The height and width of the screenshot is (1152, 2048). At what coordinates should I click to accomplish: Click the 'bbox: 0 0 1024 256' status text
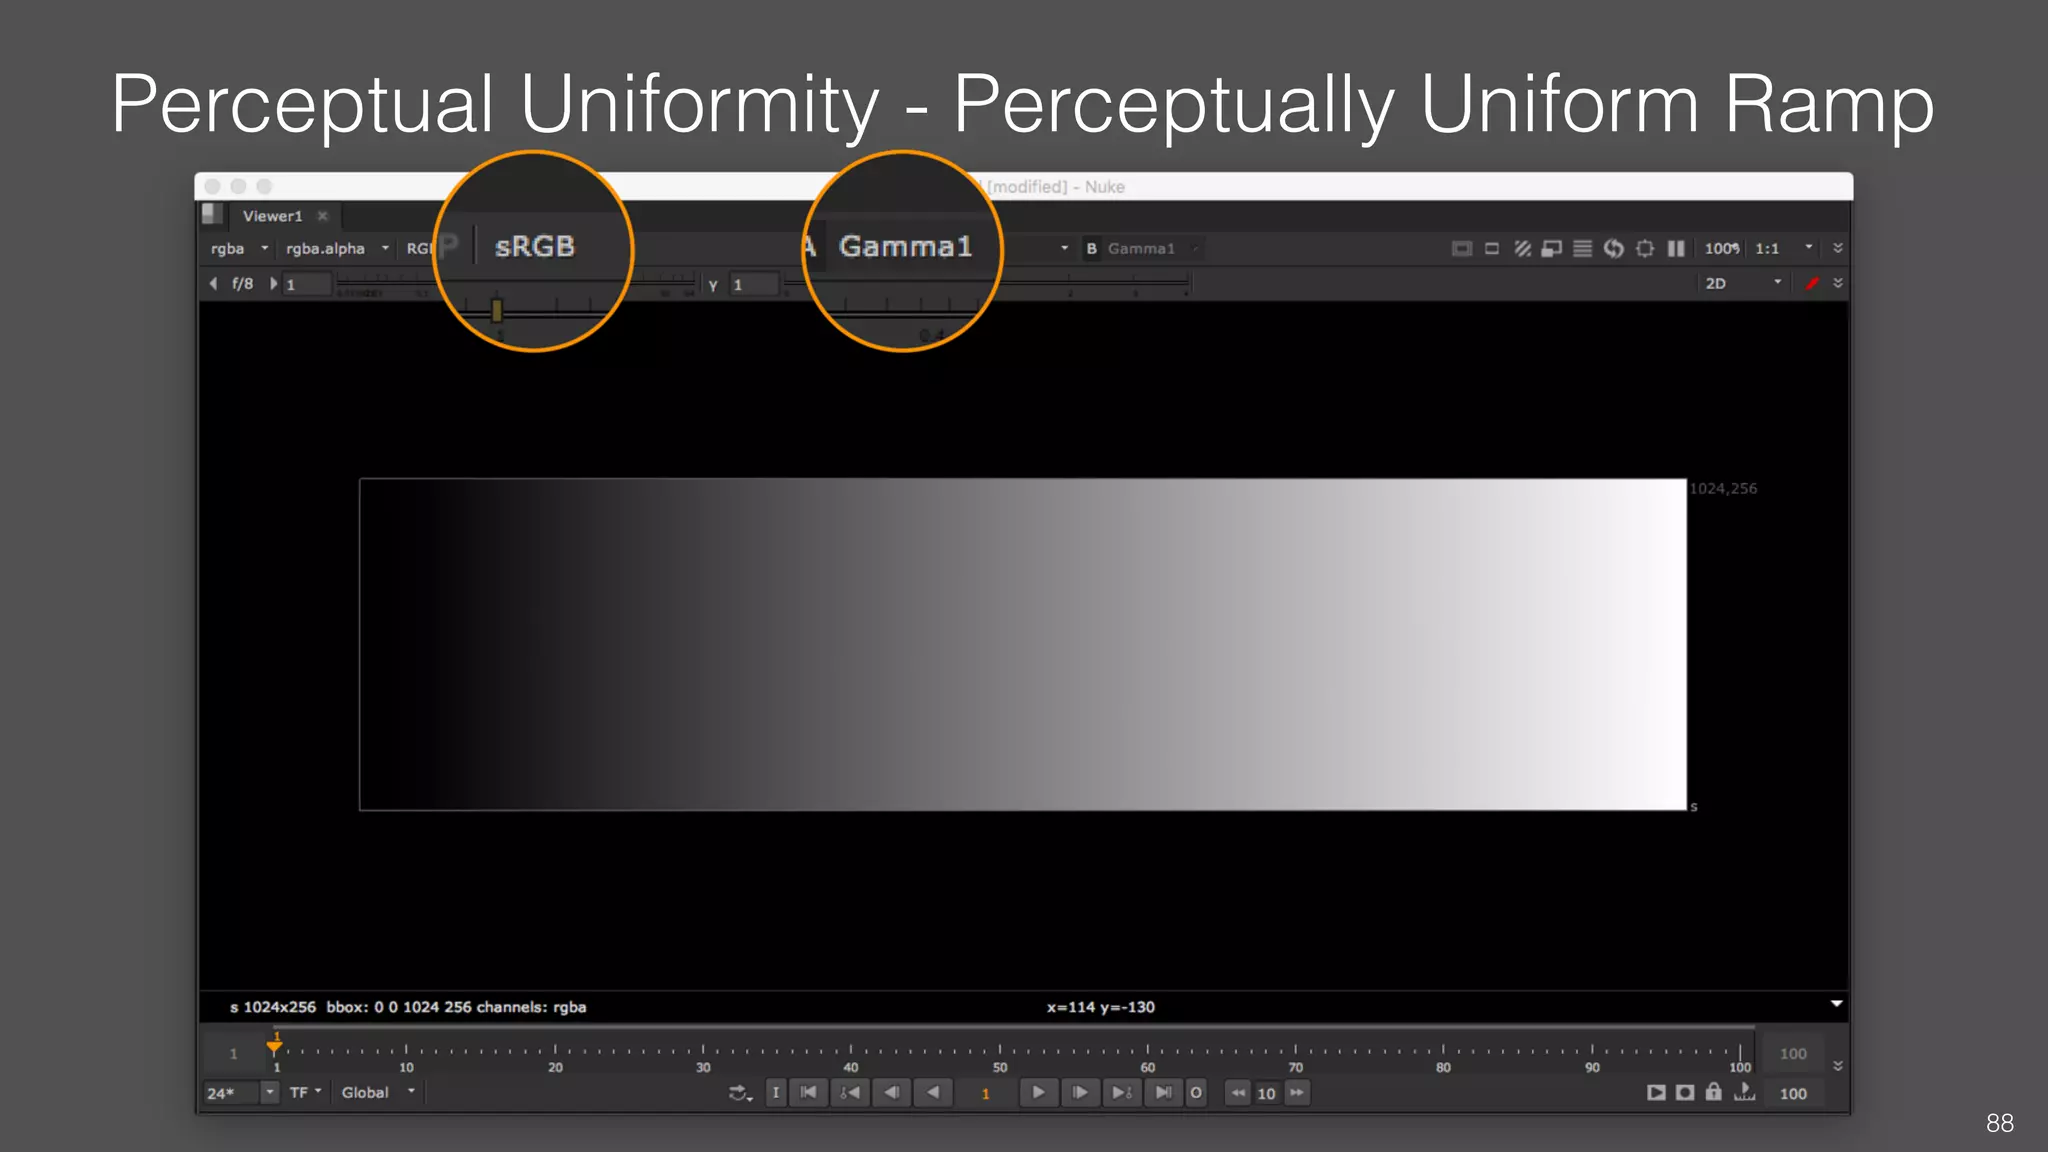coord(399,1007)
